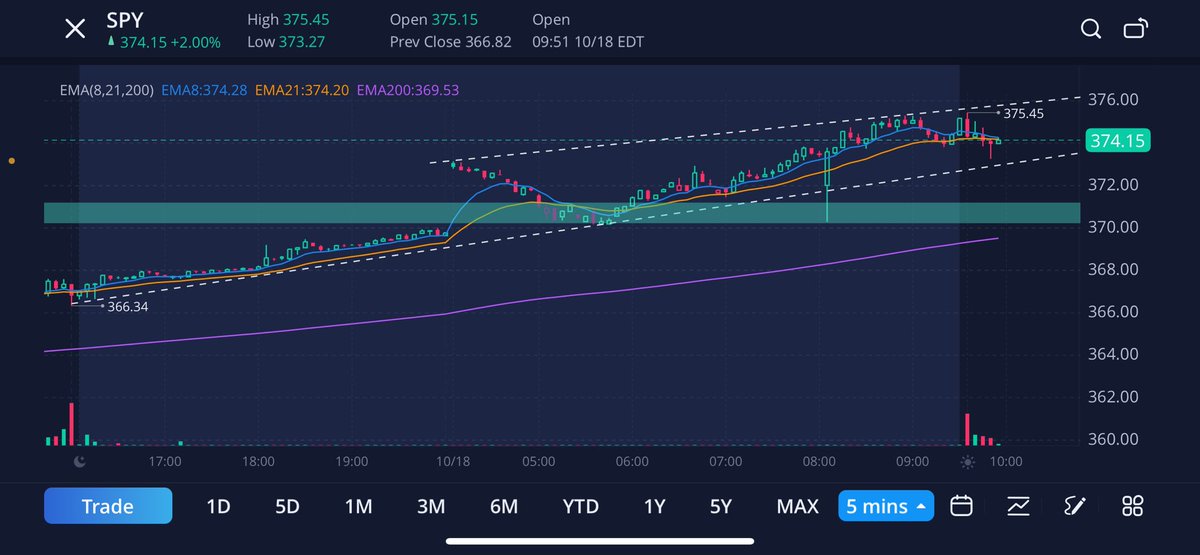Switch to the 6M range tab
Screen dimensions: 1200x555
[504, 507]
